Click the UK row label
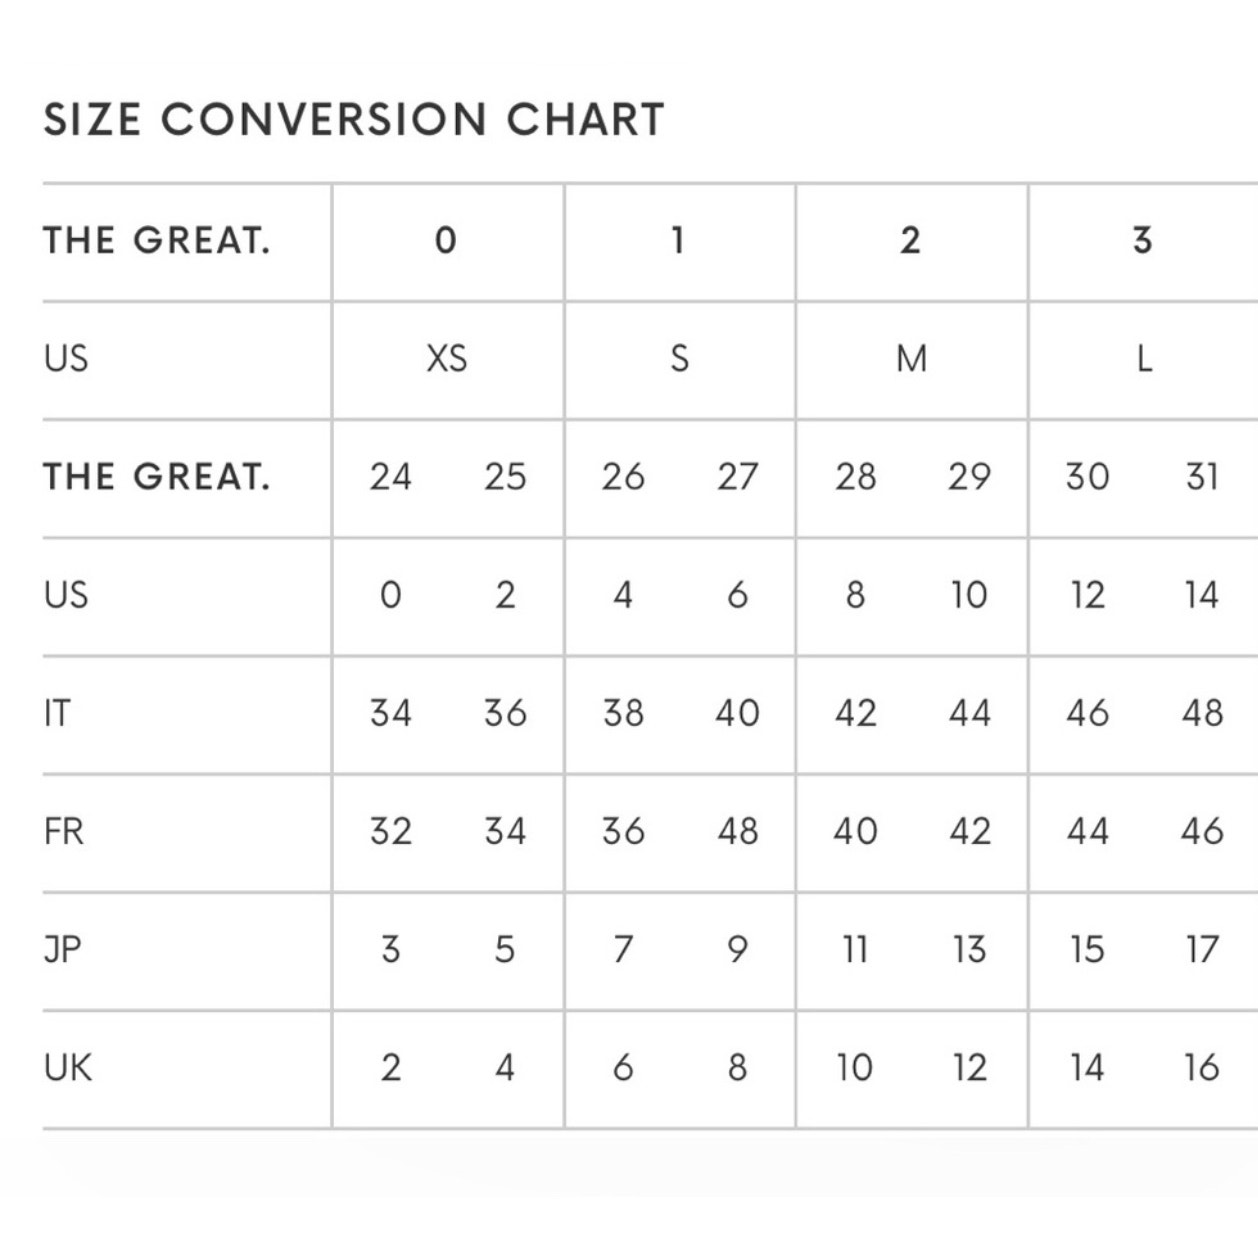Image resolution: width=1258 pixels, height=1258 pixels. coord(68,1068)
